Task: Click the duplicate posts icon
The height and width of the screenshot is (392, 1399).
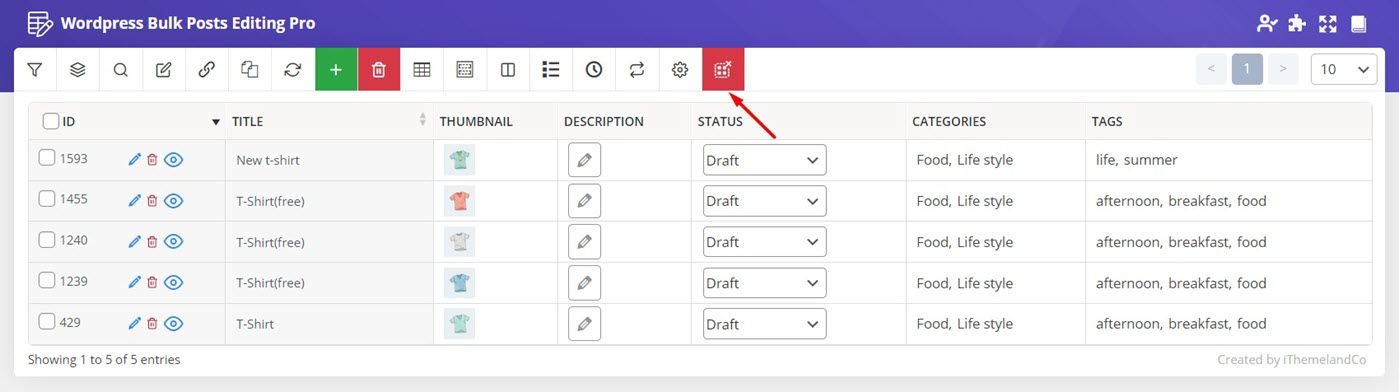Action: (x=250, y=70)
